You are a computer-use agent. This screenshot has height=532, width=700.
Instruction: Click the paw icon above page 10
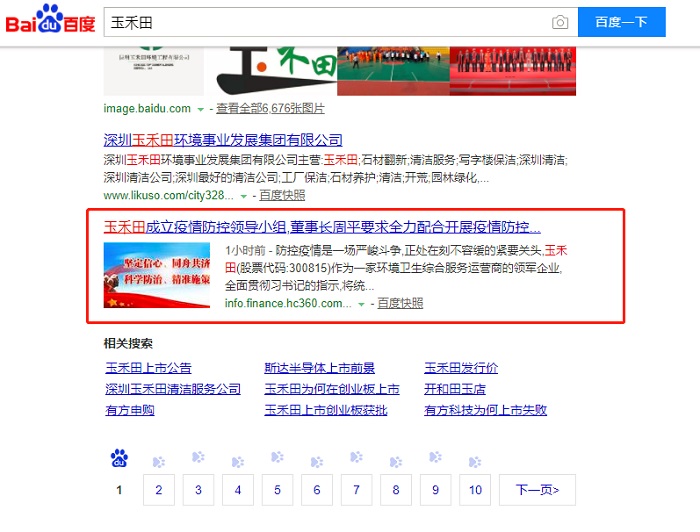click(x=475, y=462)
